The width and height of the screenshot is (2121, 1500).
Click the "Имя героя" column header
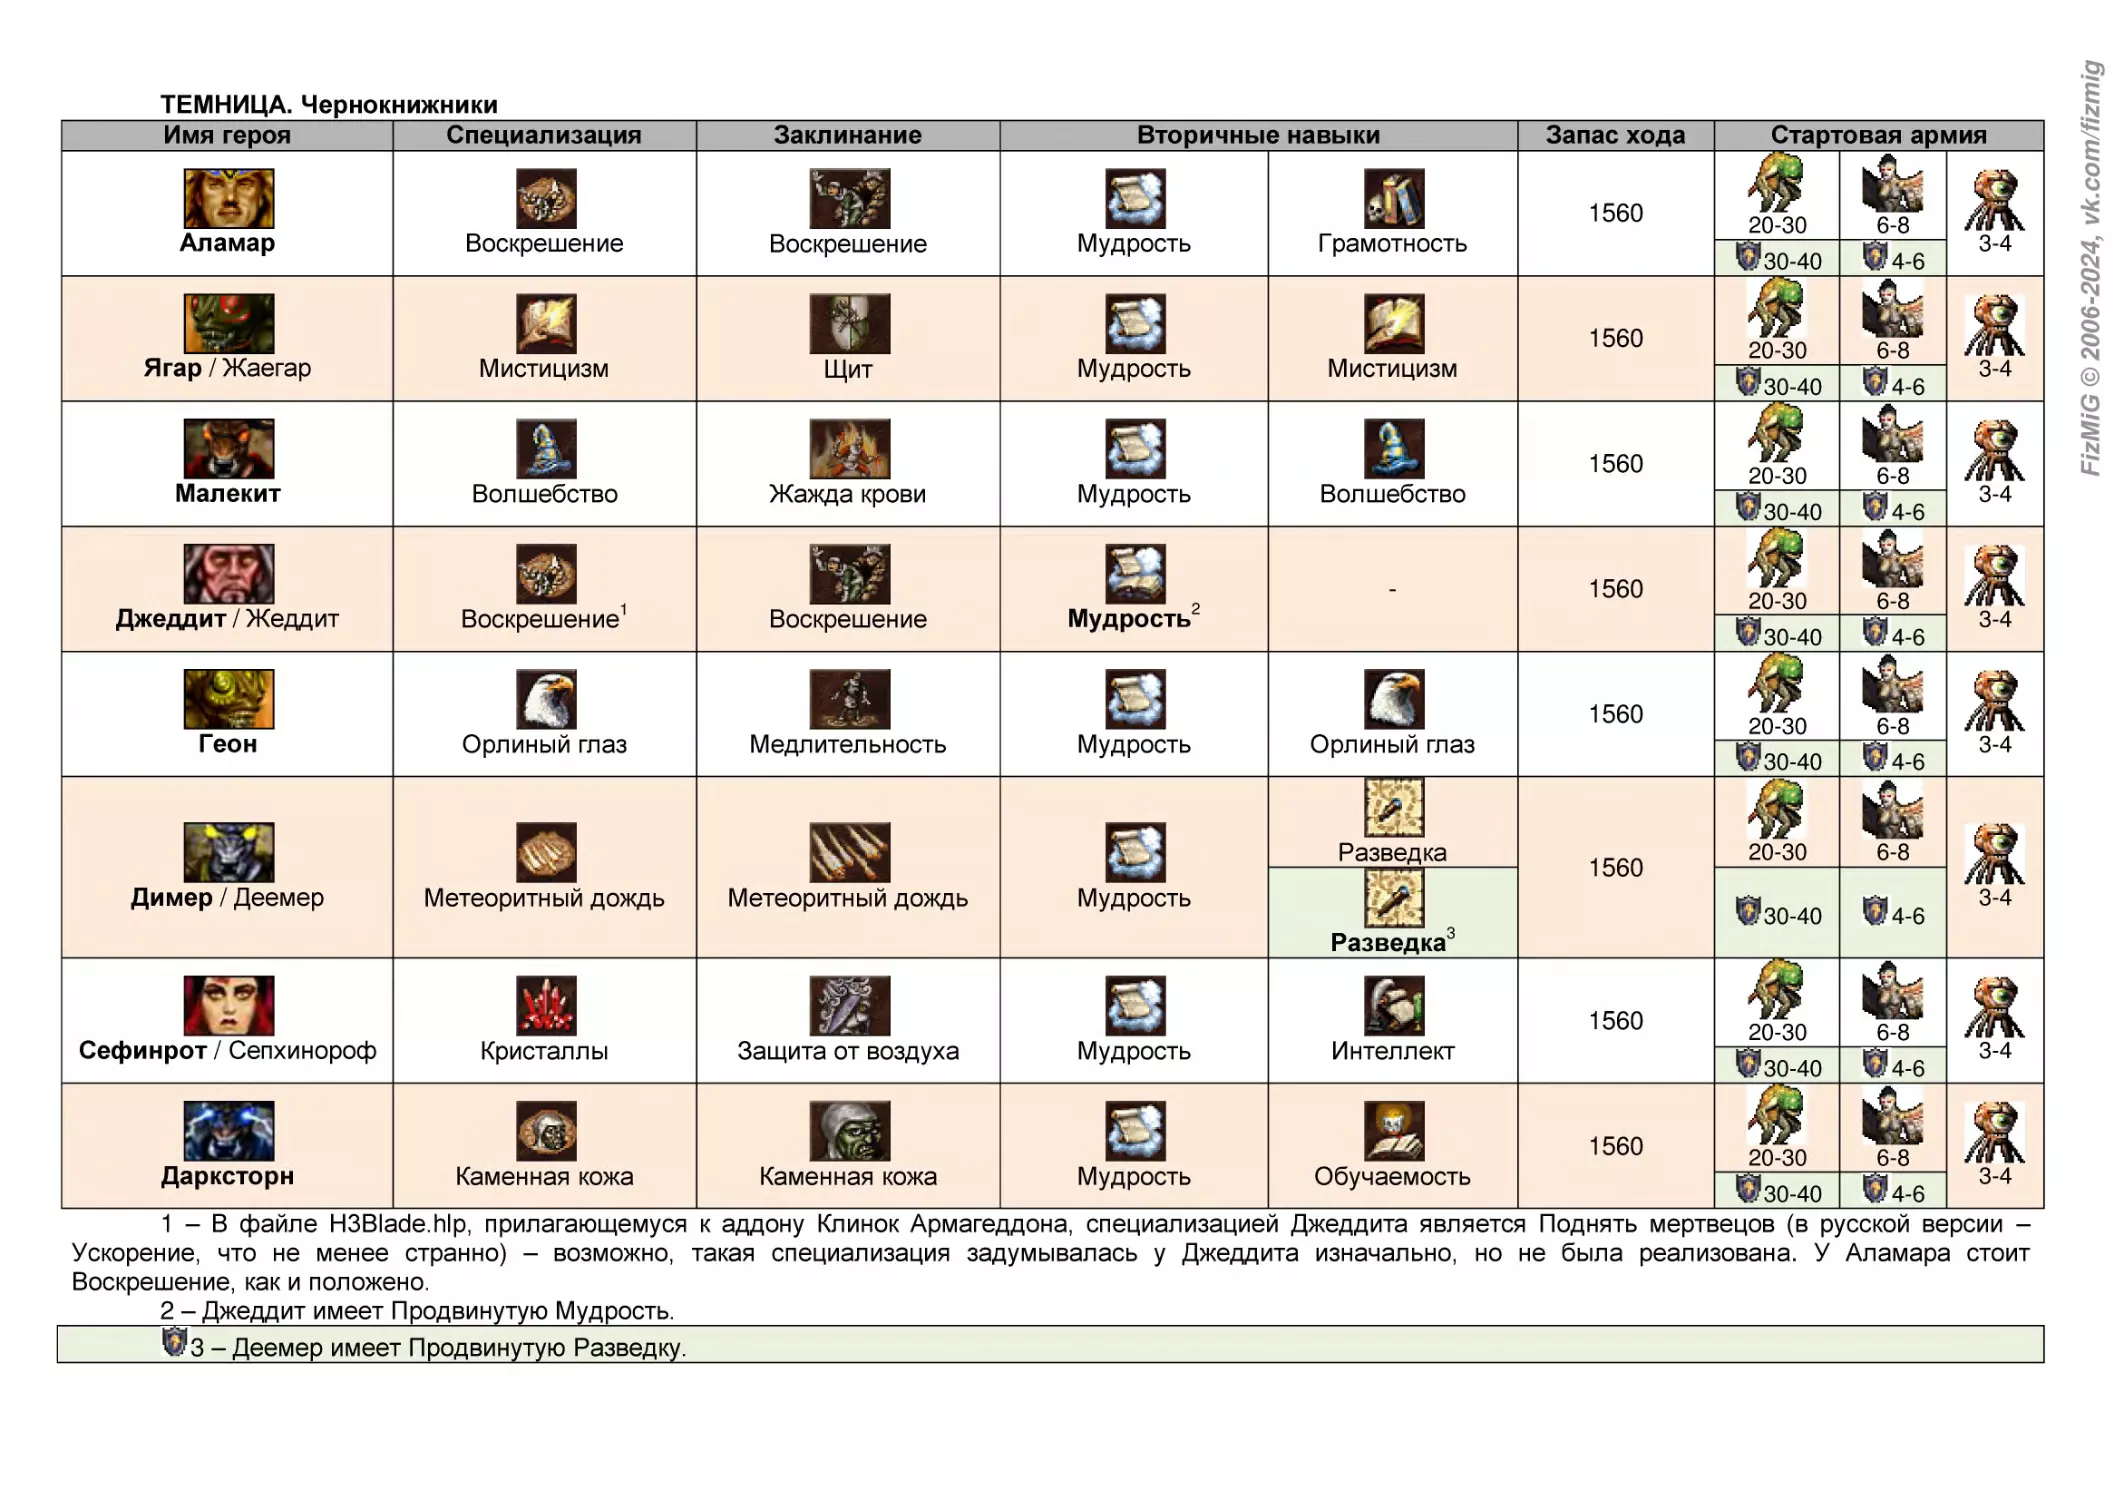click(x=227, y=135)
